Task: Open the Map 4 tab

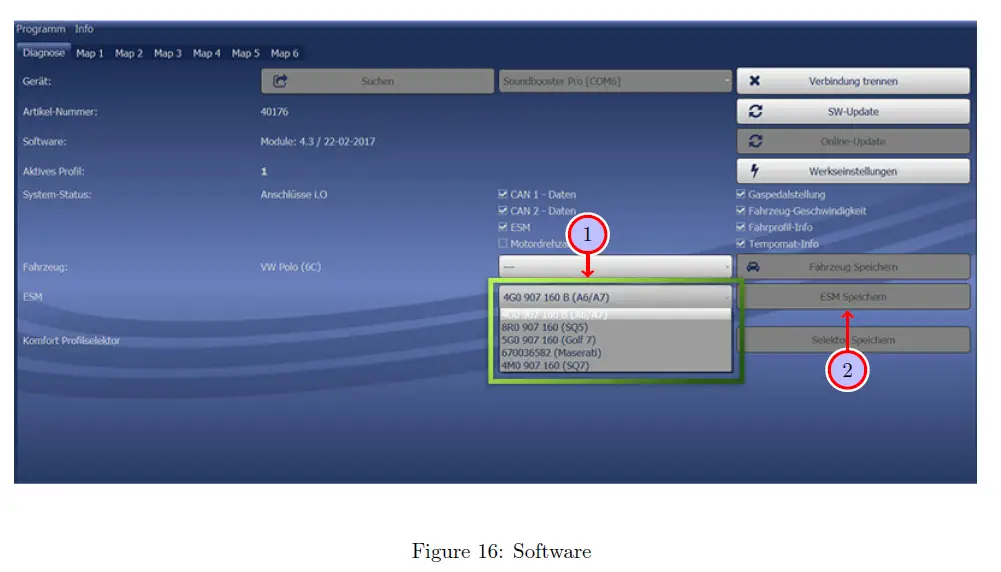Action: tap(207, 54)
